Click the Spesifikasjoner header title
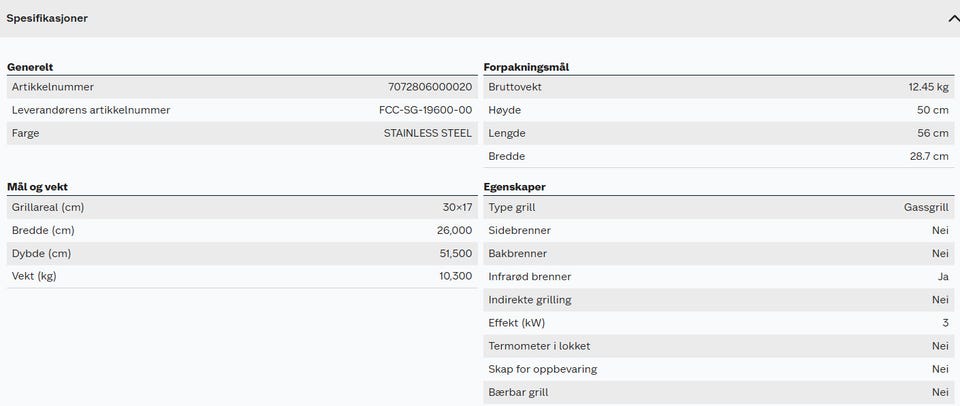Viewport: 960px width, 406px height. 47,18
